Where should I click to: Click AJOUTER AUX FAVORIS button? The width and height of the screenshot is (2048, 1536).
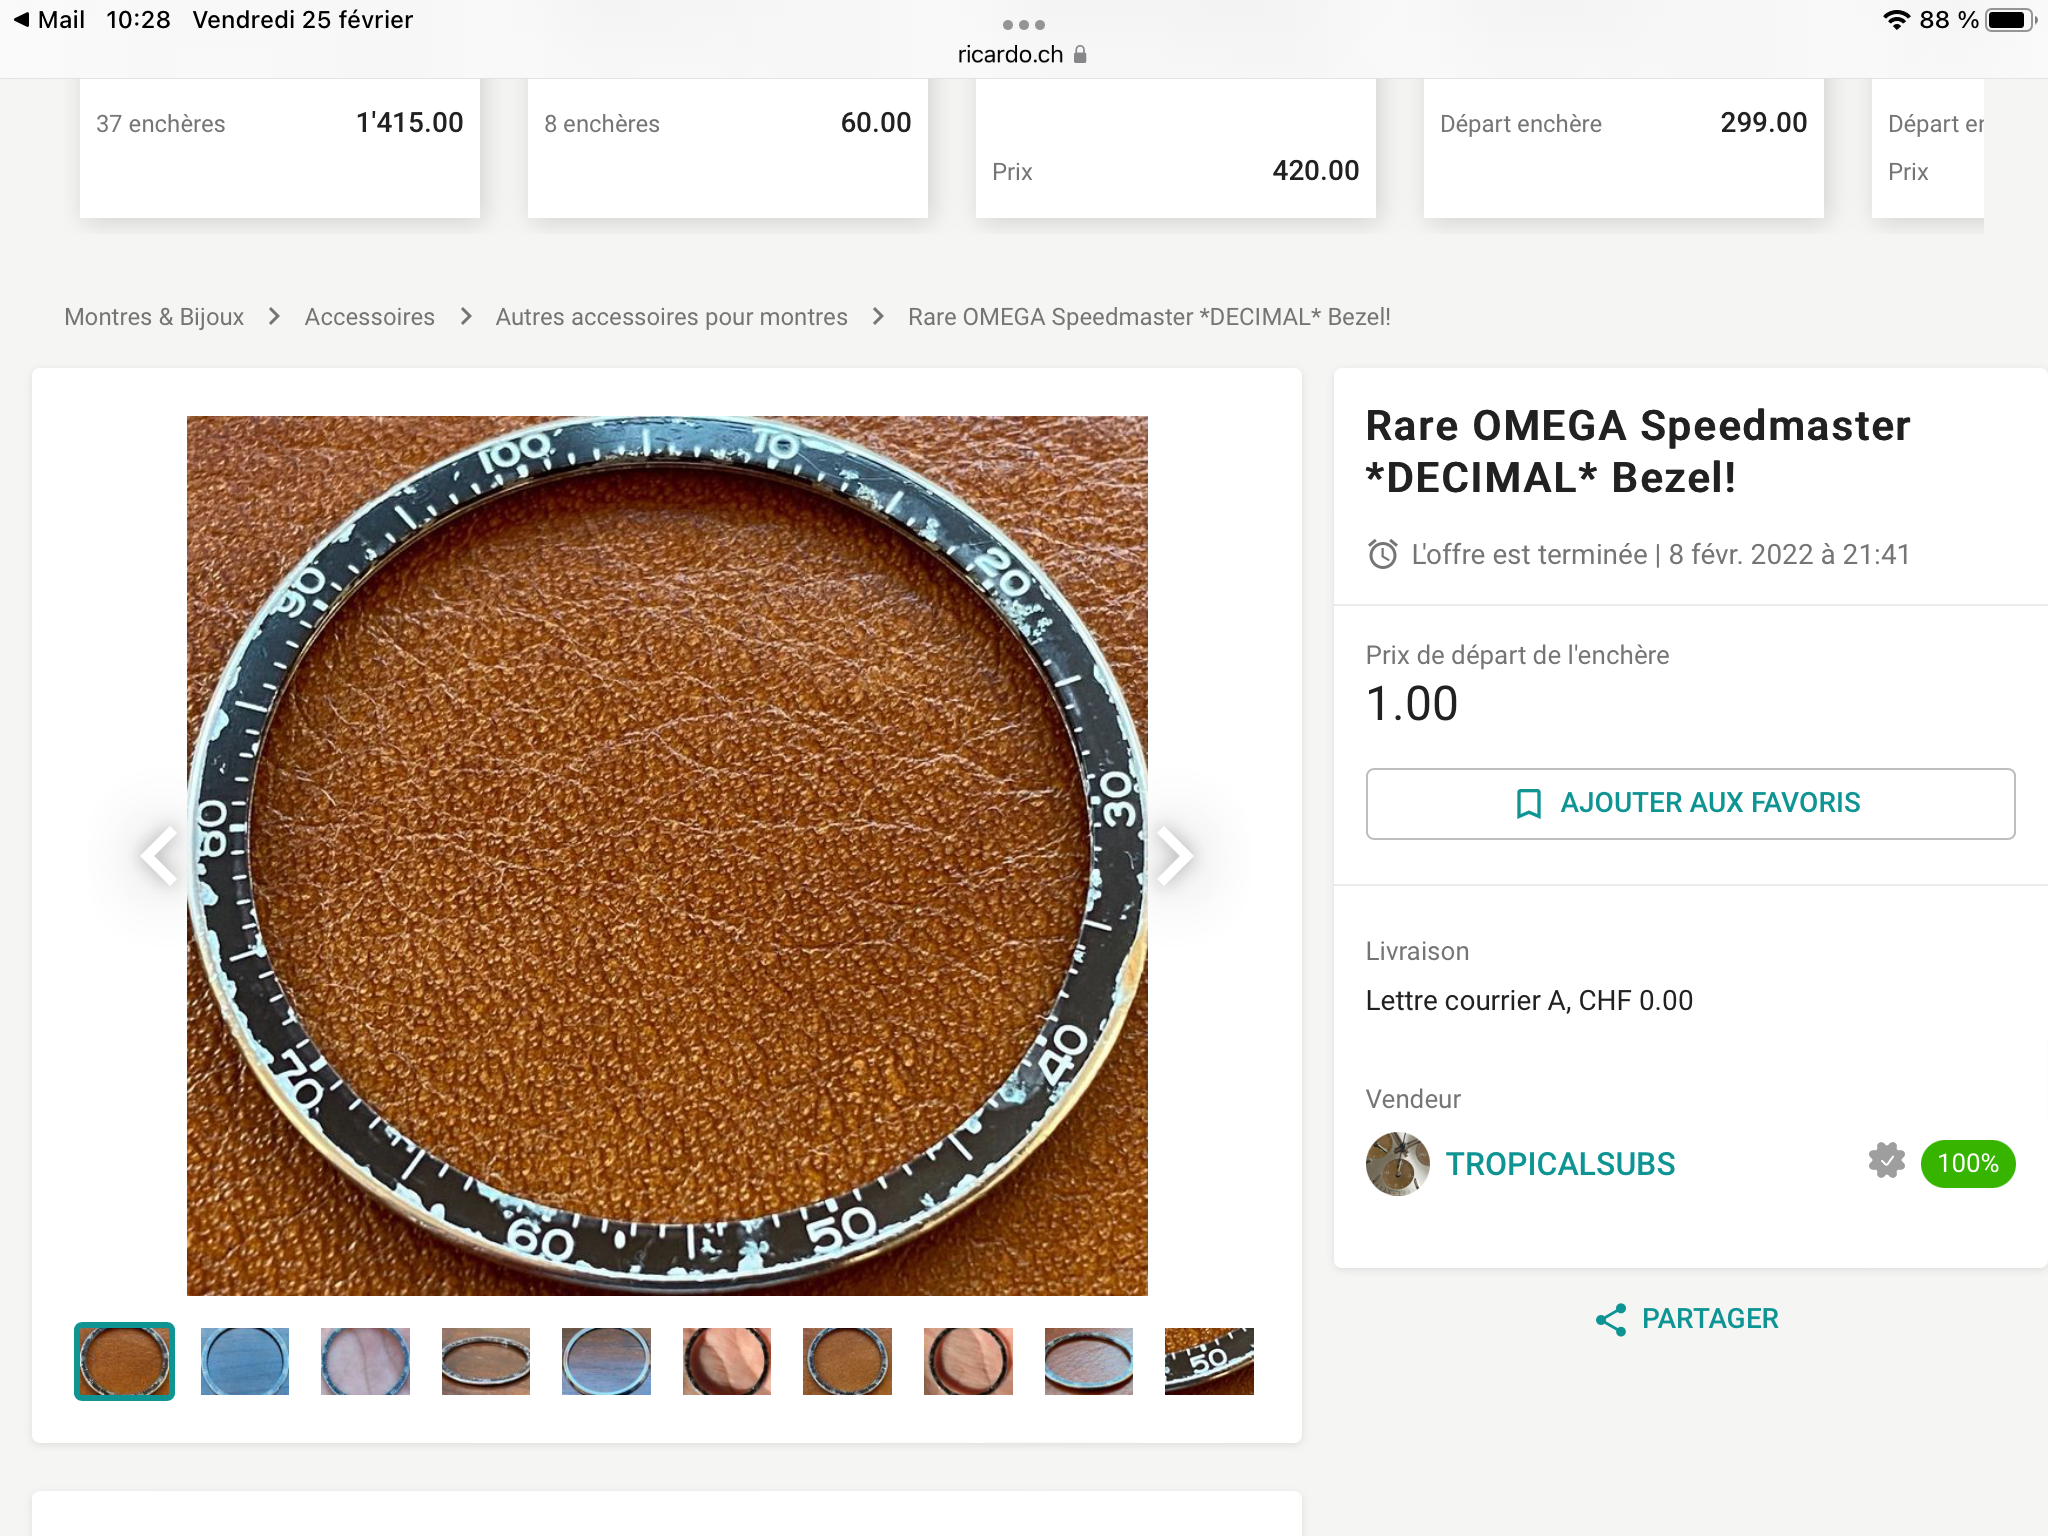pos(1690,803)
